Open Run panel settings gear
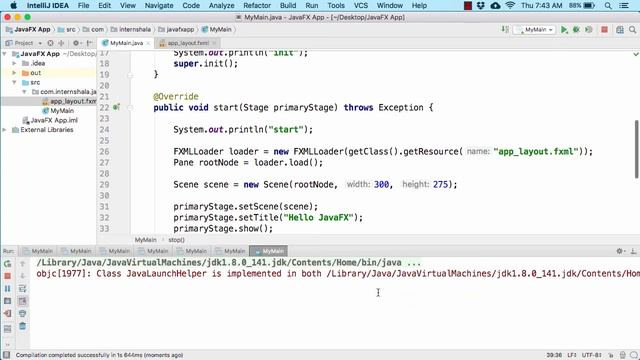The height and width of the screenshot is (360, 640). [620, 251]
